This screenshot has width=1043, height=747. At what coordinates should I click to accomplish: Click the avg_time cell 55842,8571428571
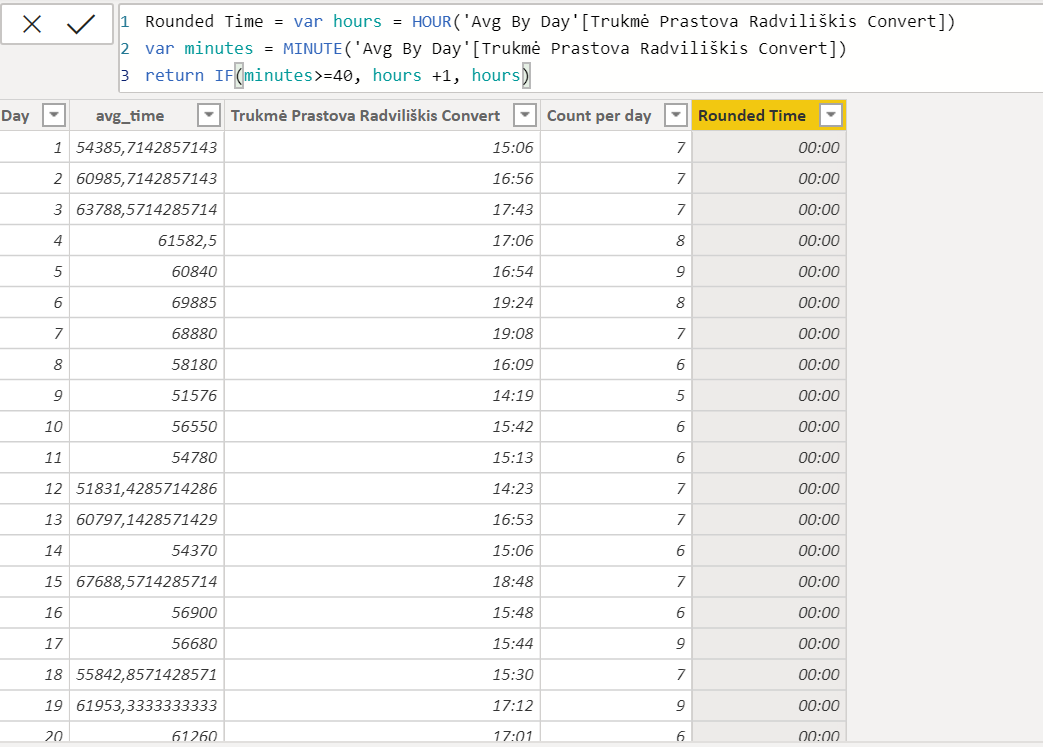(147, 674)
